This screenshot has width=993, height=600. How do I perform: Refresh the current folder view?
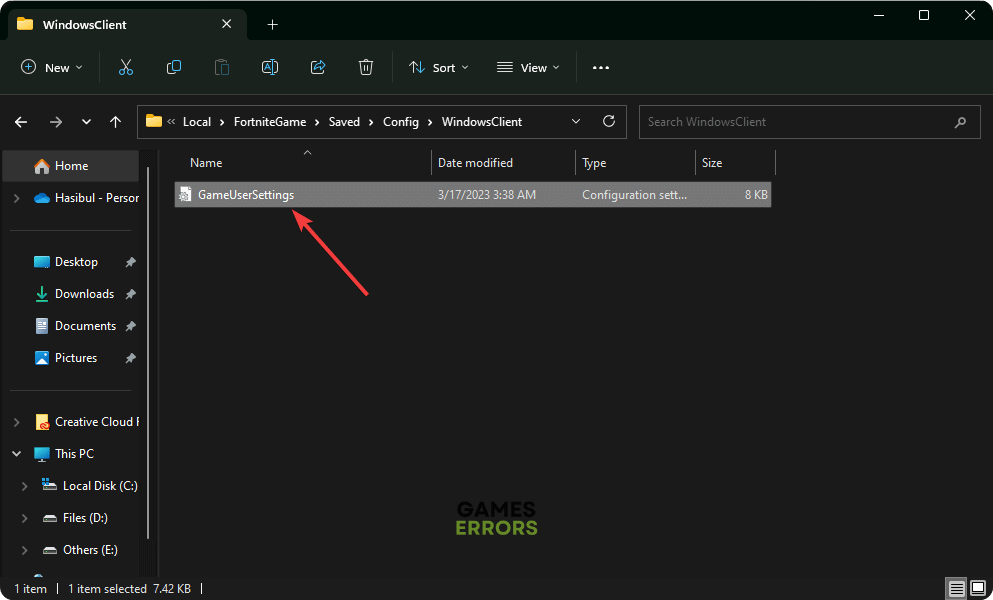click(x=608, y=121)
